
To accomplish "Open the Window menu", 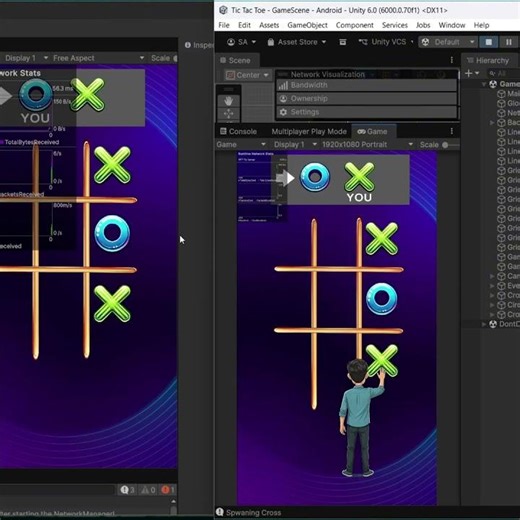I will click(x=452, y=25).
